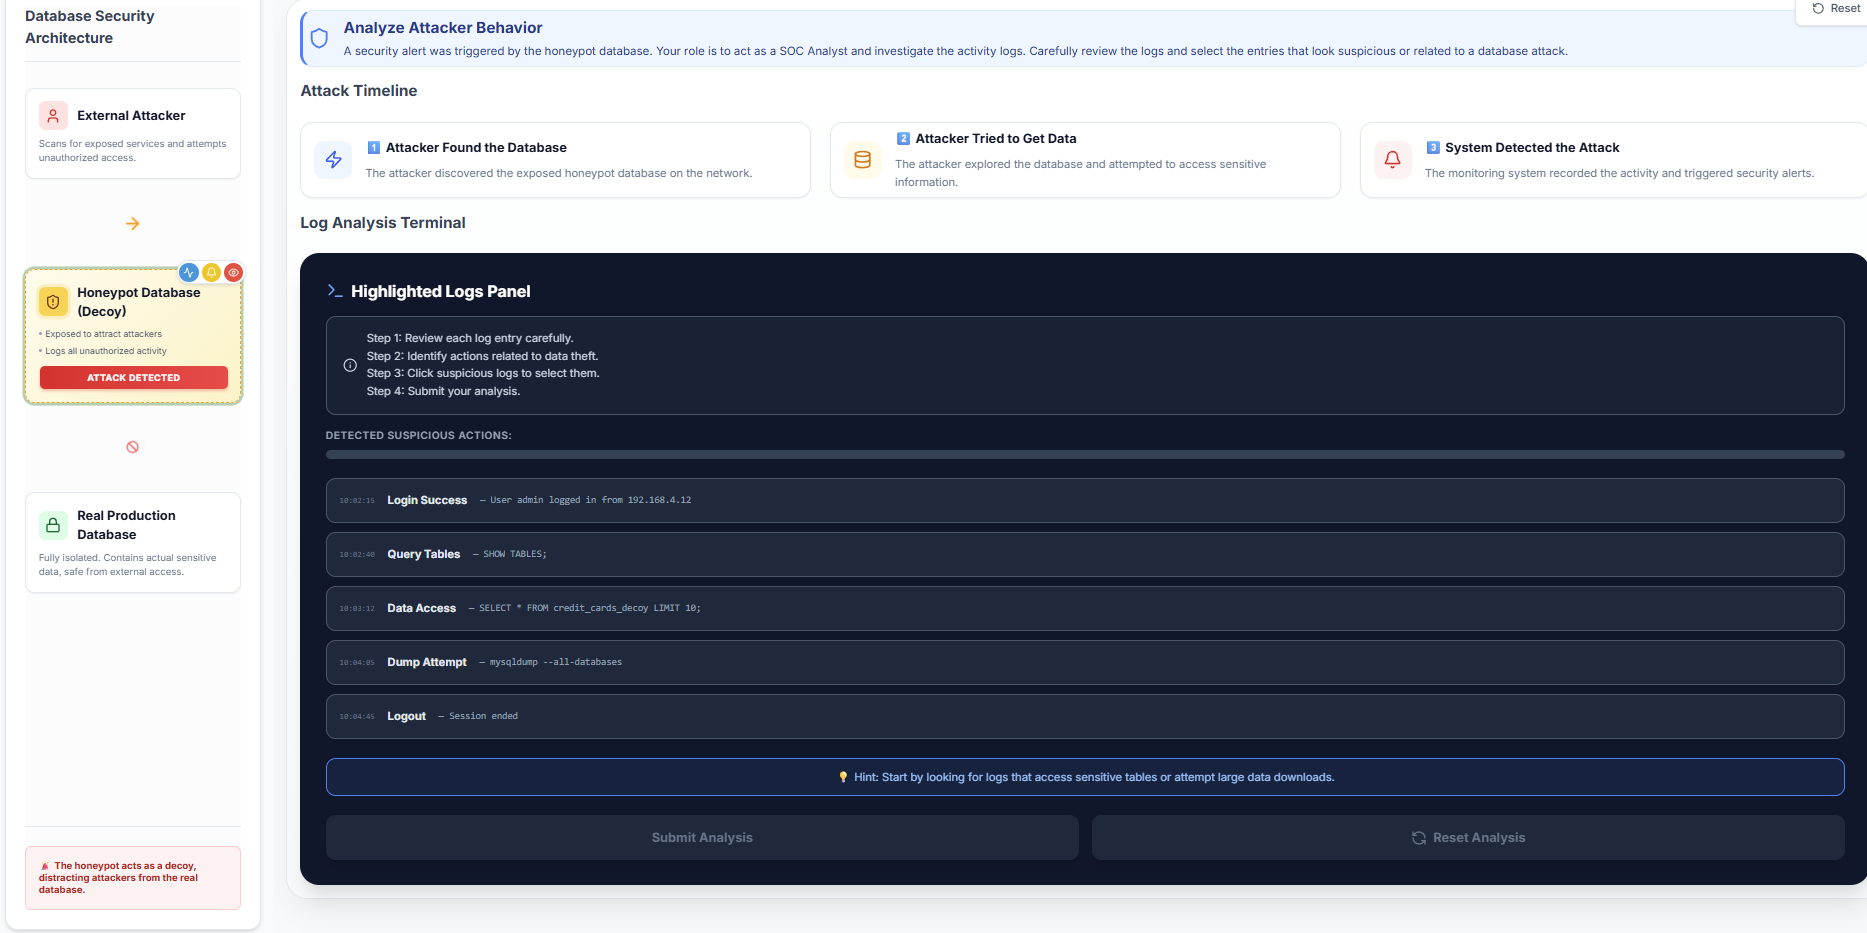1867x933 pixels.
Task: Click the info icon next to the step instructions
Action: click(350, 365)
